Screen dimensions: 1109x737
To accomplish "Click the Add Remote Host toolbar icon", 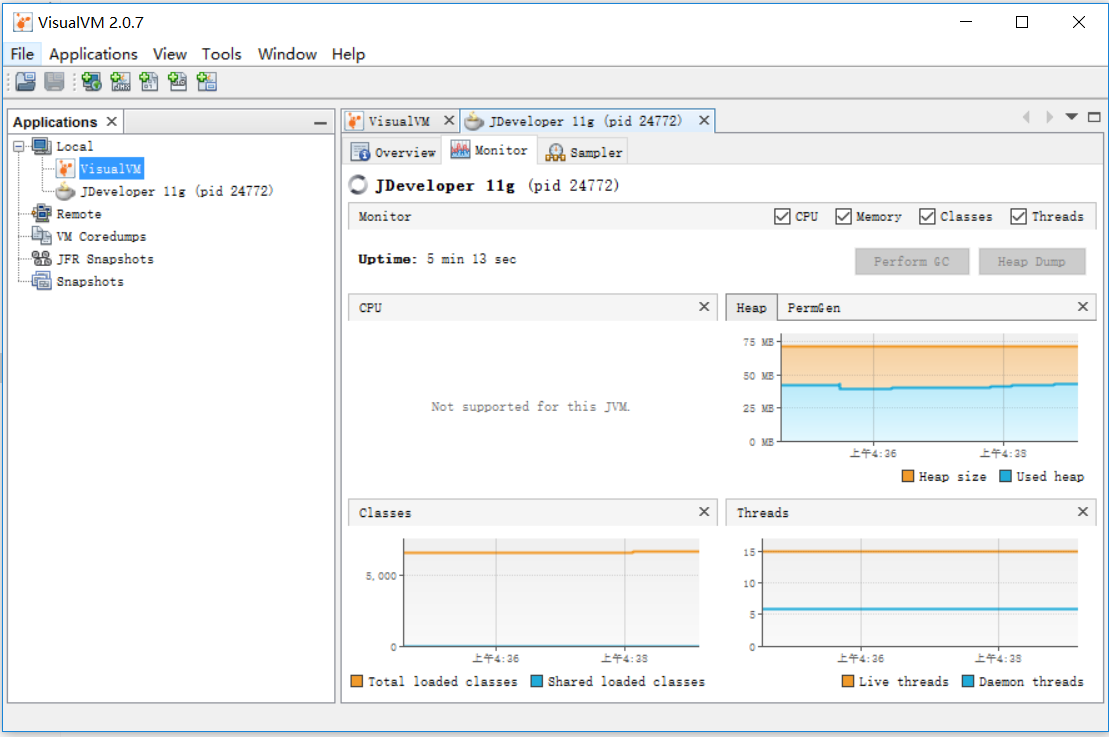I will coord(91,82).
